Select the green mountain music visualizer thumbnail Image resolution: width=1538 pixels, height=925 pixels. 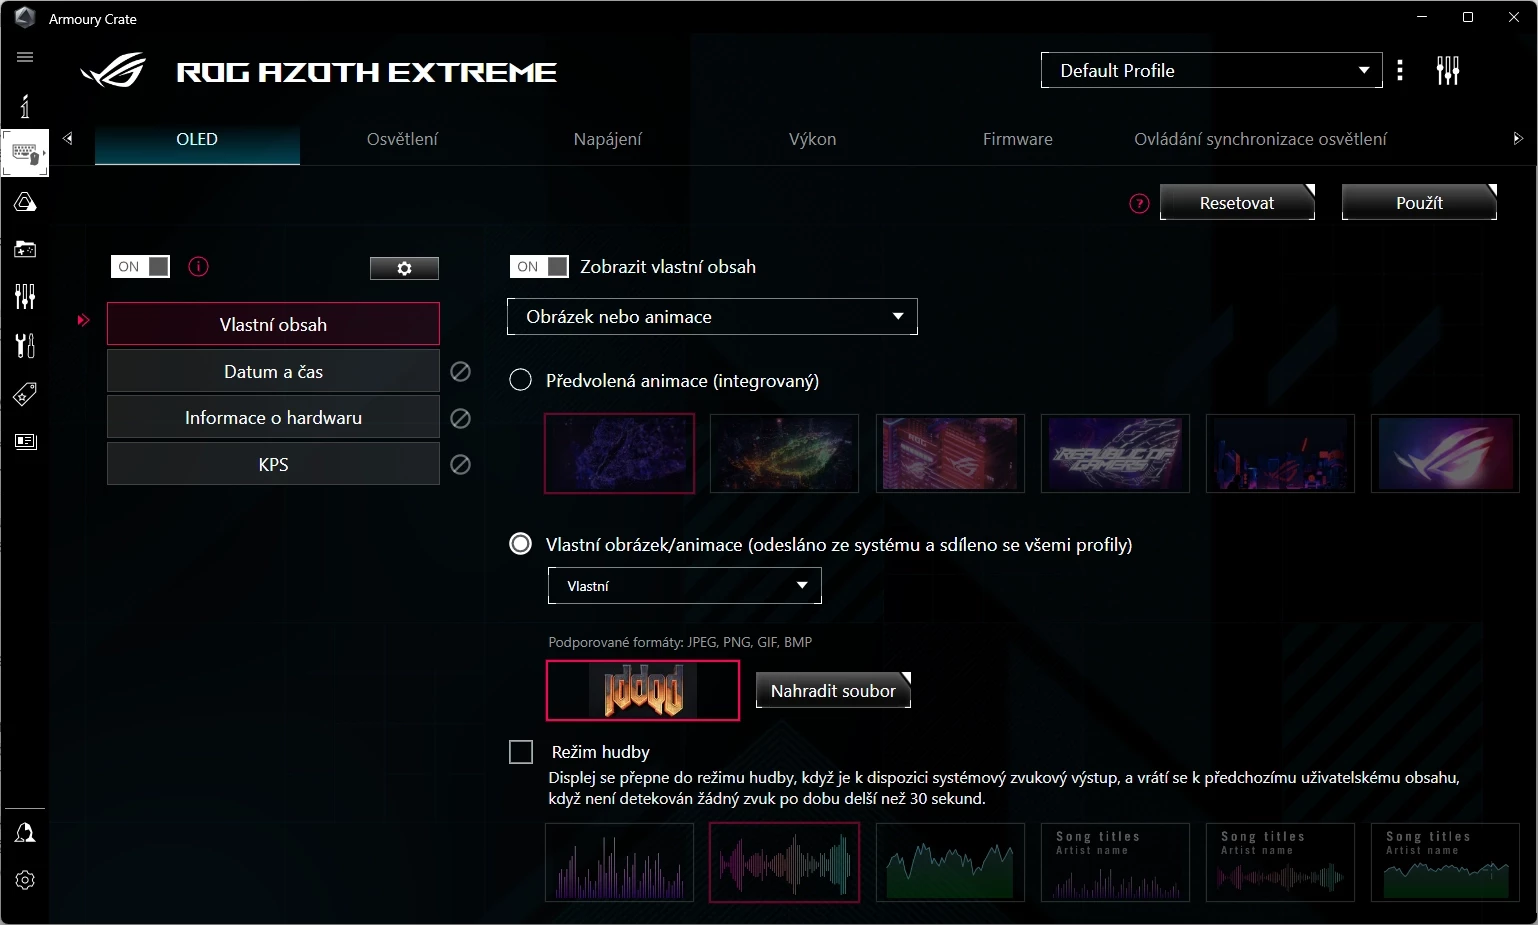click(950, 862)
